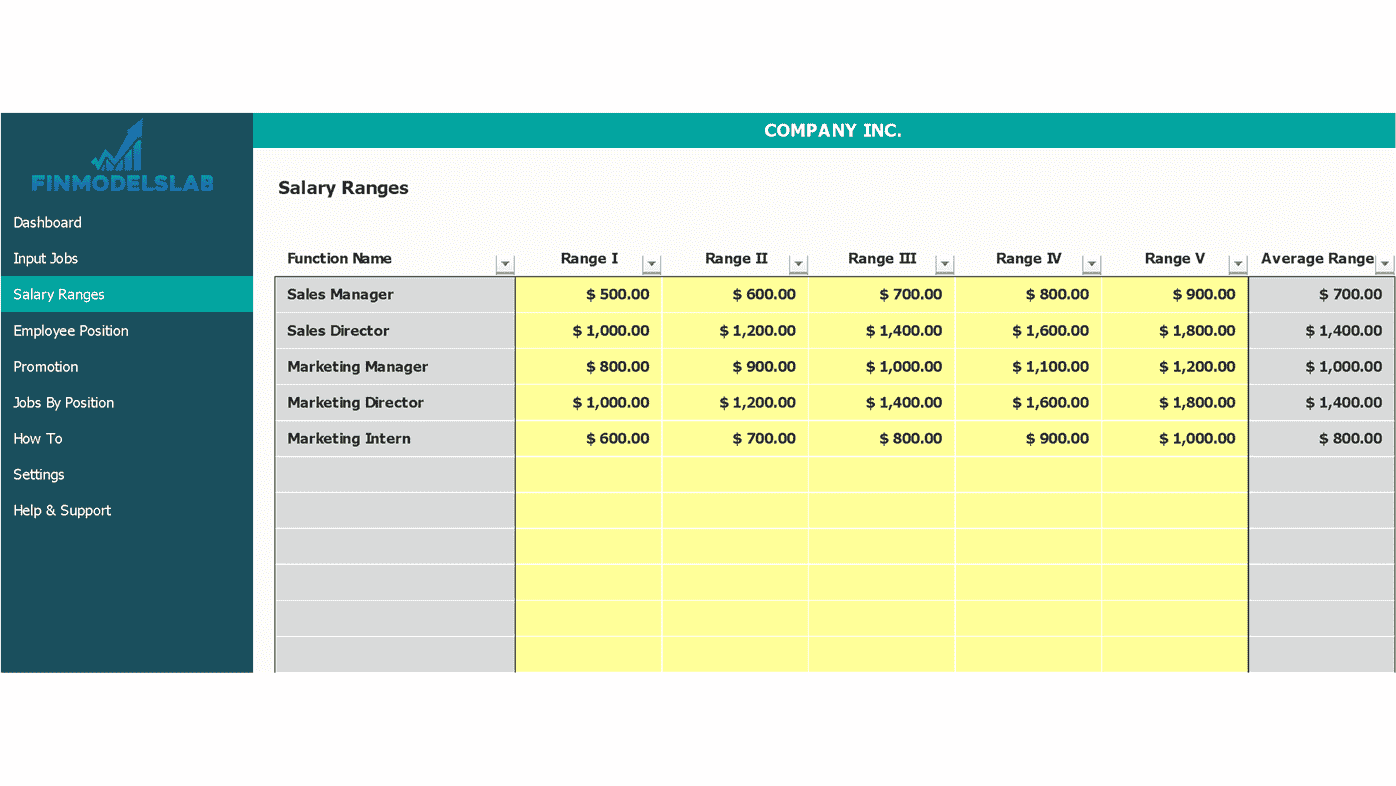Image resolution: width=1396 pixels, height=786 pixels.
Task: Open the Range IV filter dropdown
Action: (x=1092, y=264)
